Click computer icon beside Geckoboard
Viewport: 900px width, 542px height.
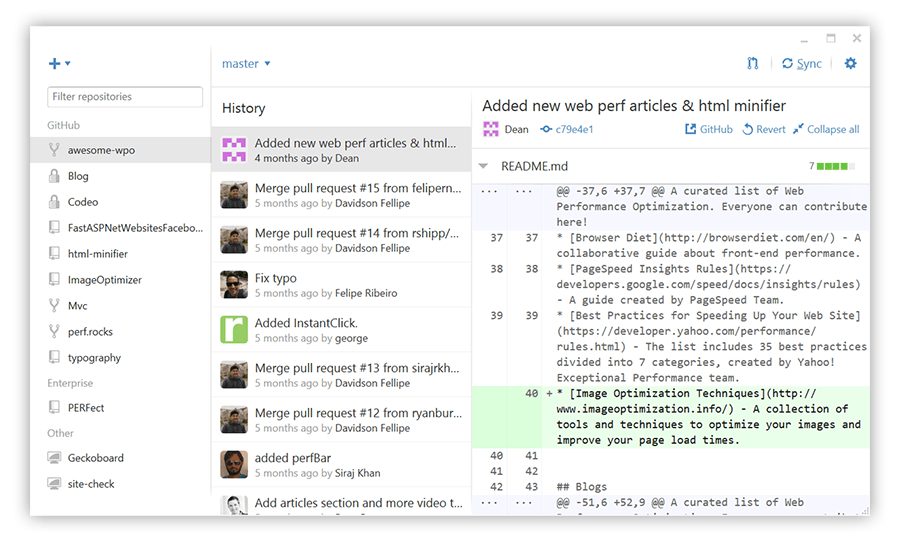[x=54, y=458]
